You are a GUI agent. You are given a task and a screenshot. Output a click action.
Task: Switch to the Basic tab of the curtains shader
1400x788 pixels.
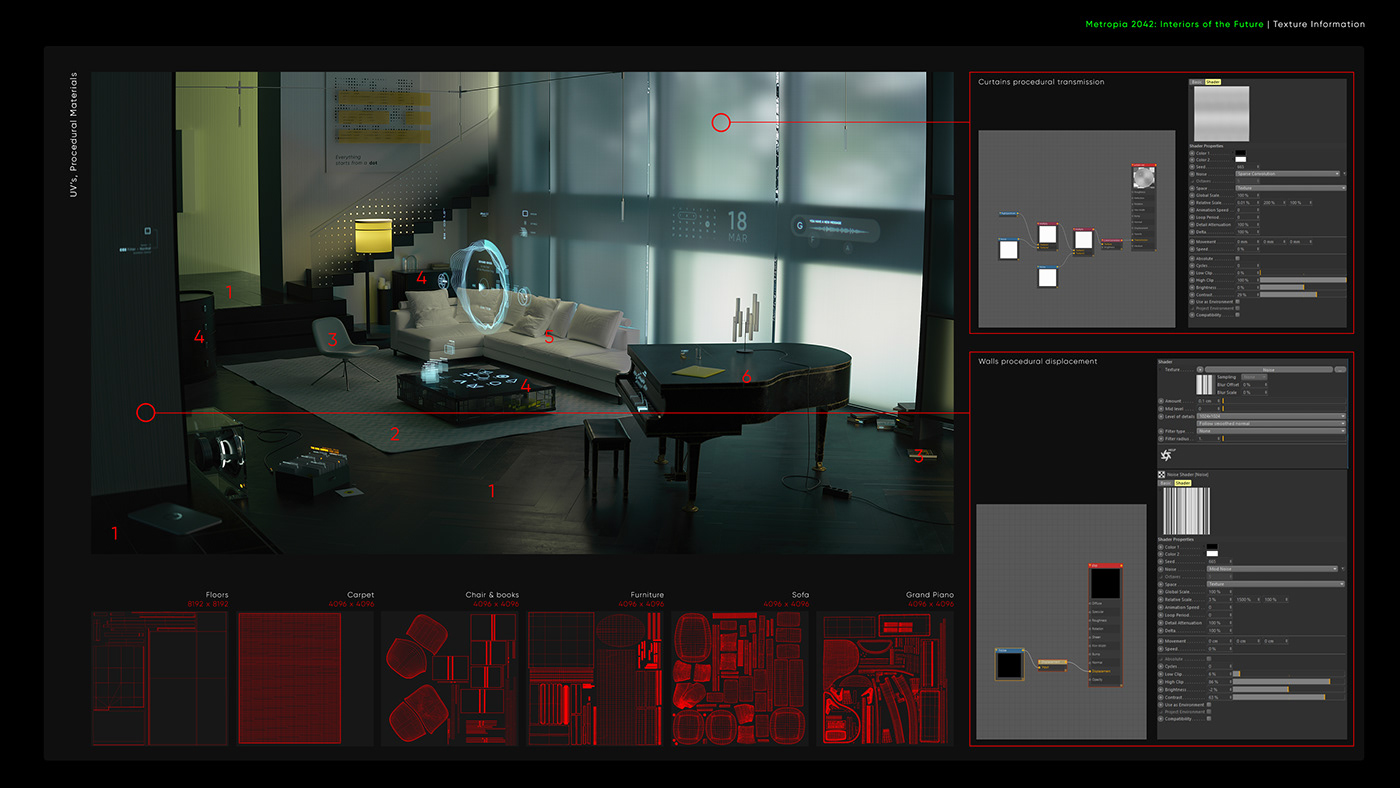(x=1197, y=81)
